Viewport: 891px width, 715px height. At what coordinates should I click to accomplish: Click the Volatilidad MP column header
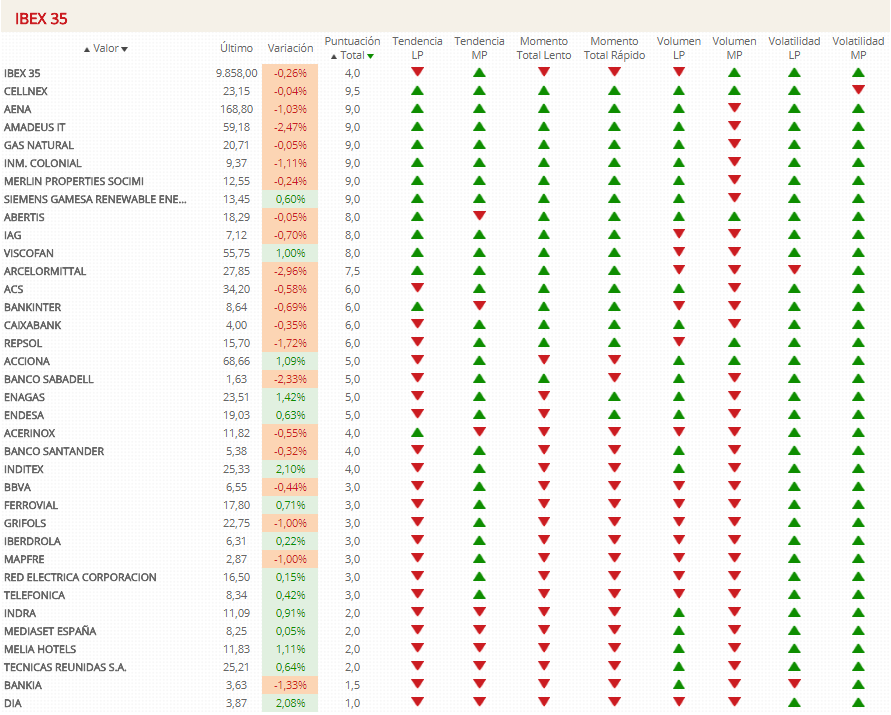click(858, 48)
